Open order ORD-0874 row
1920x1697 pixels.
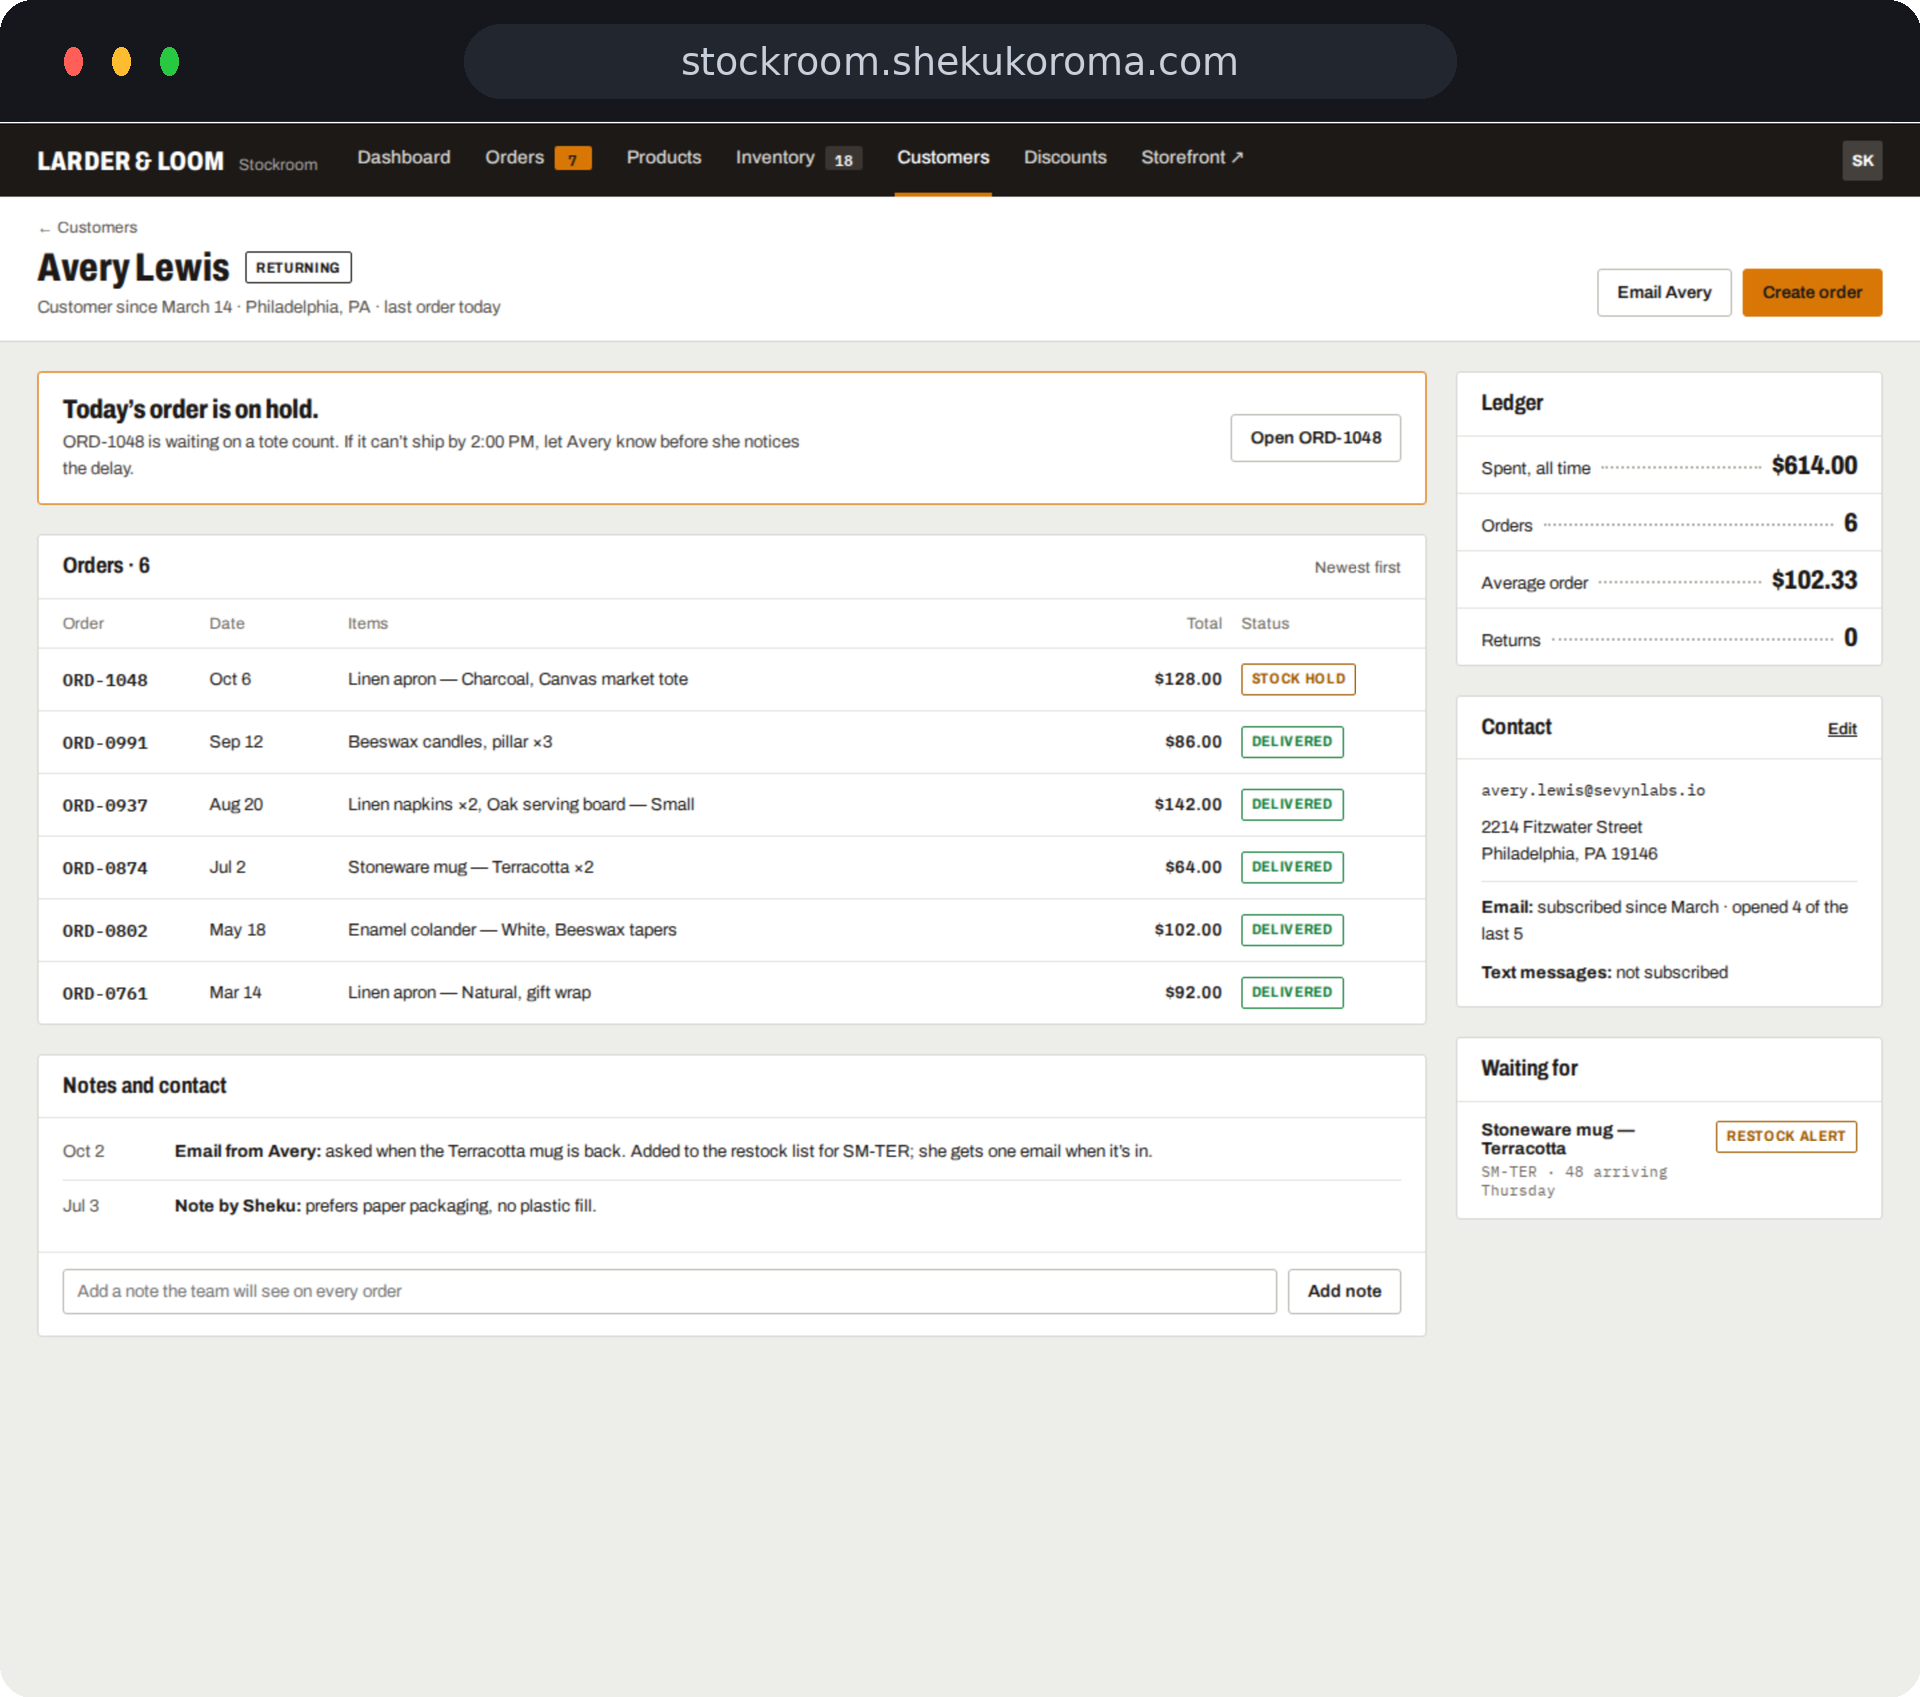731,867
